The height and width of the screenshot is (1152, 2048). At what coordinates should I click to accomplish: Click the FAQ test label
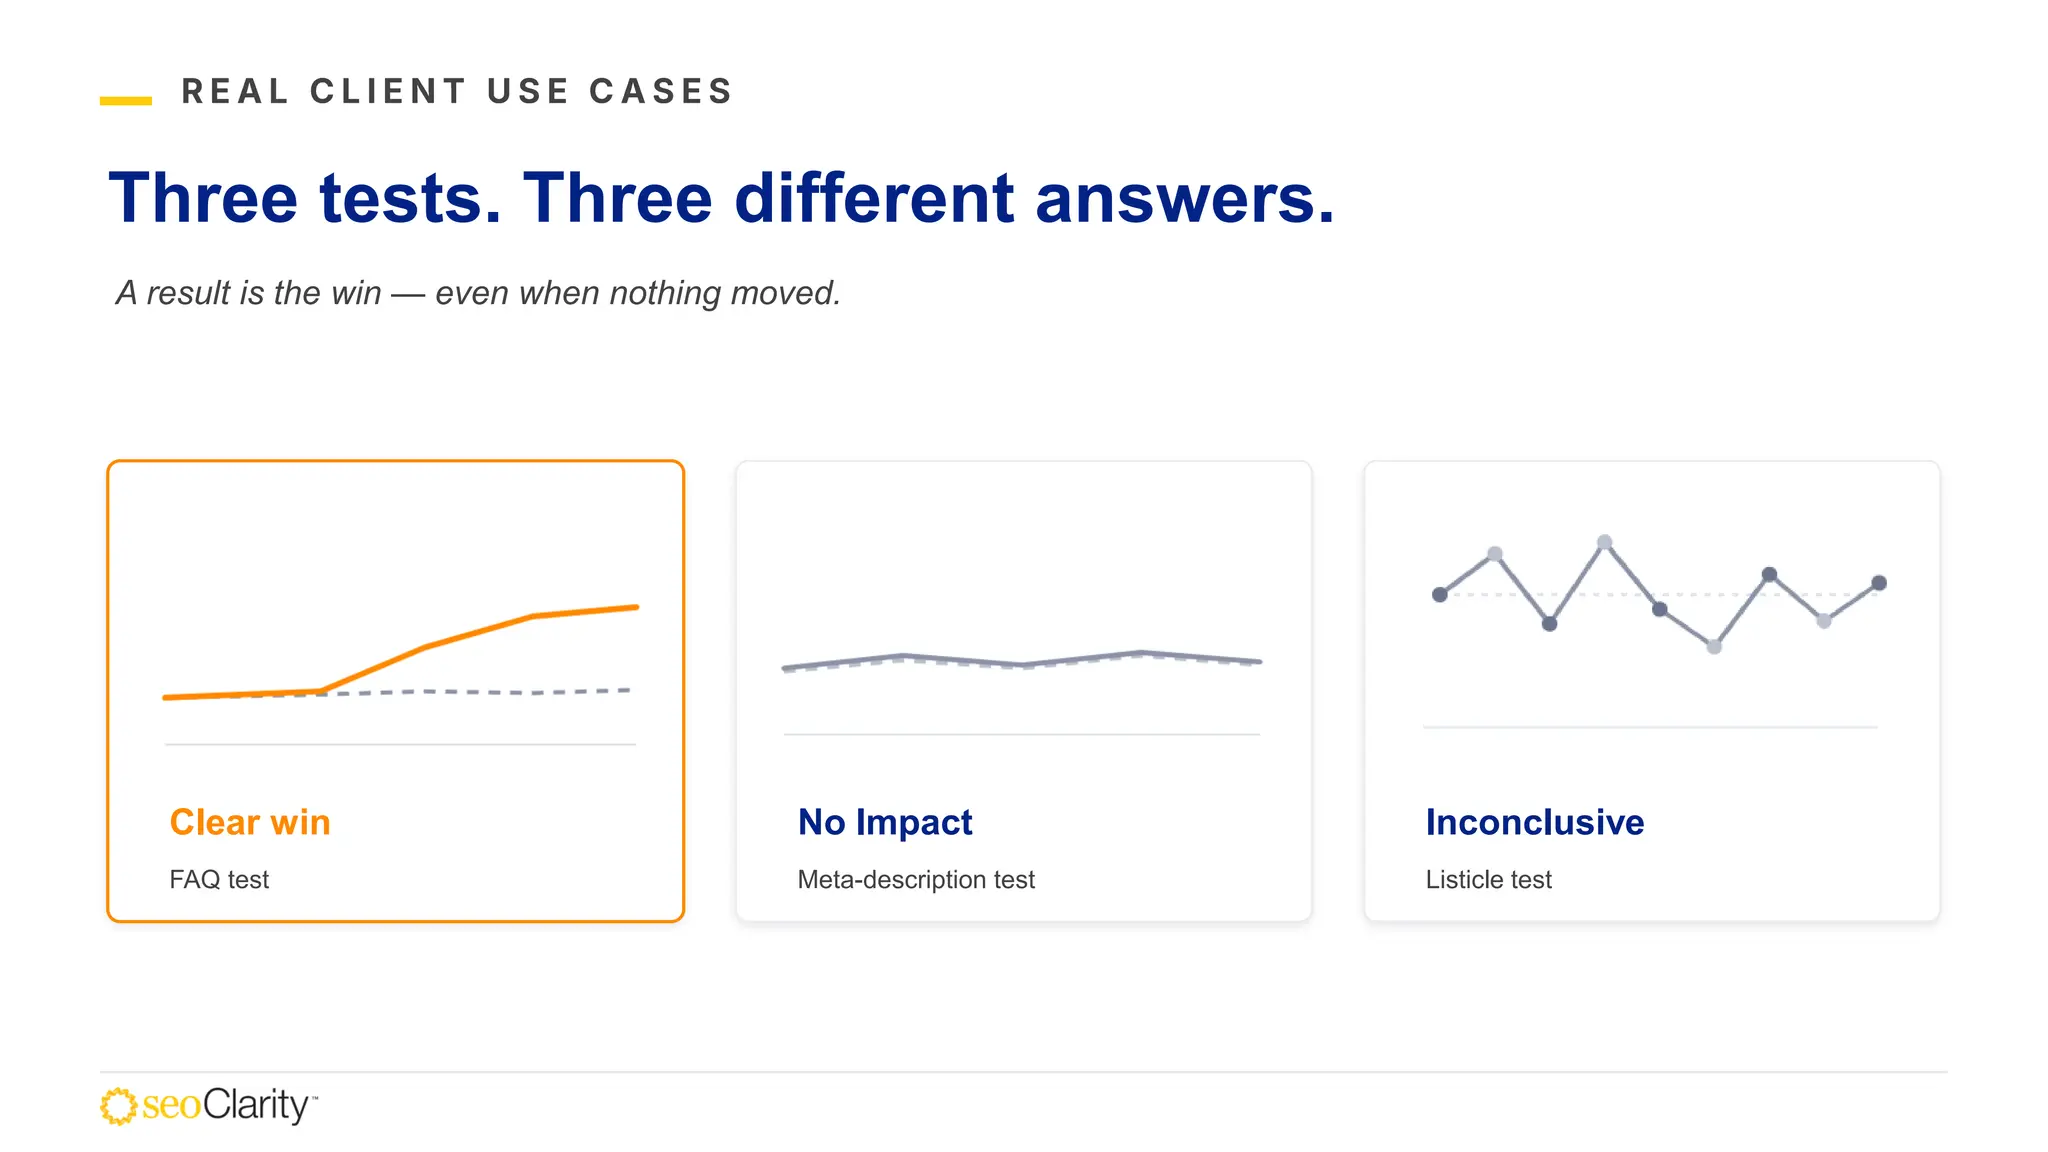(219, 879)
